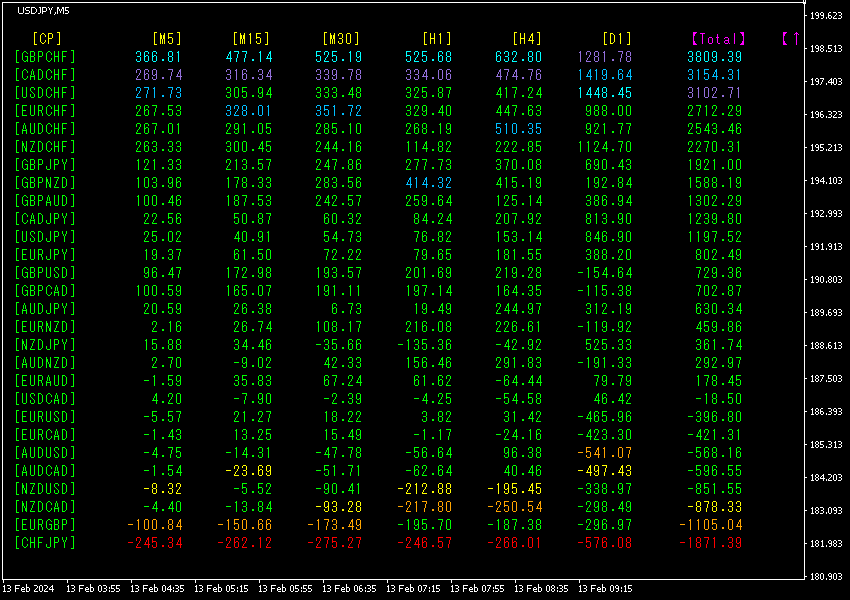Click the [AUDCHF] pair label
This screenshot has width=850, height=600.
45,128
